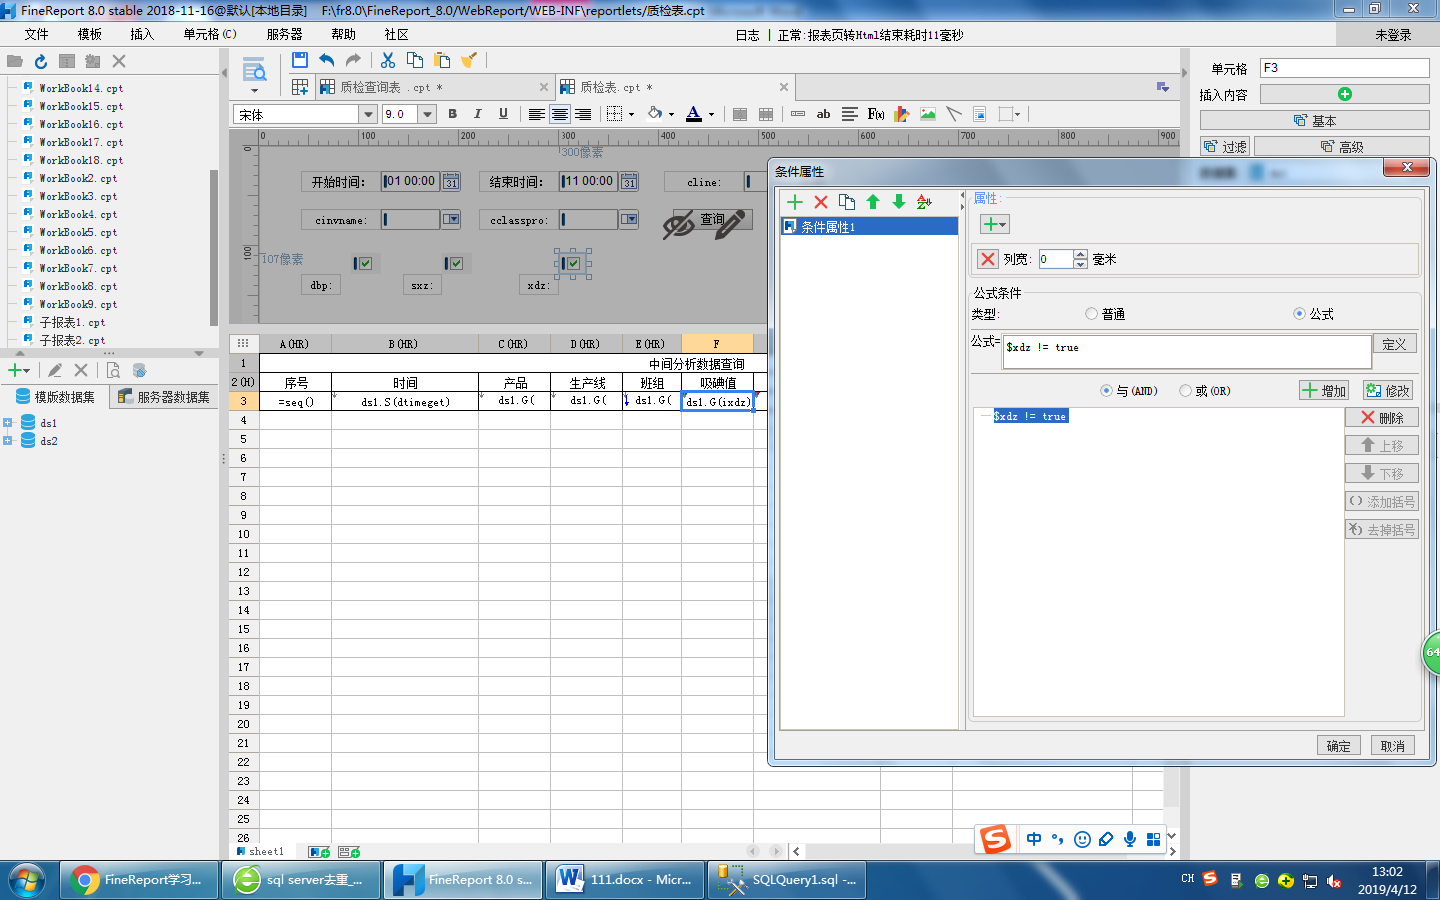Click the Copy icon in the main toolbar

click(415, 60)
